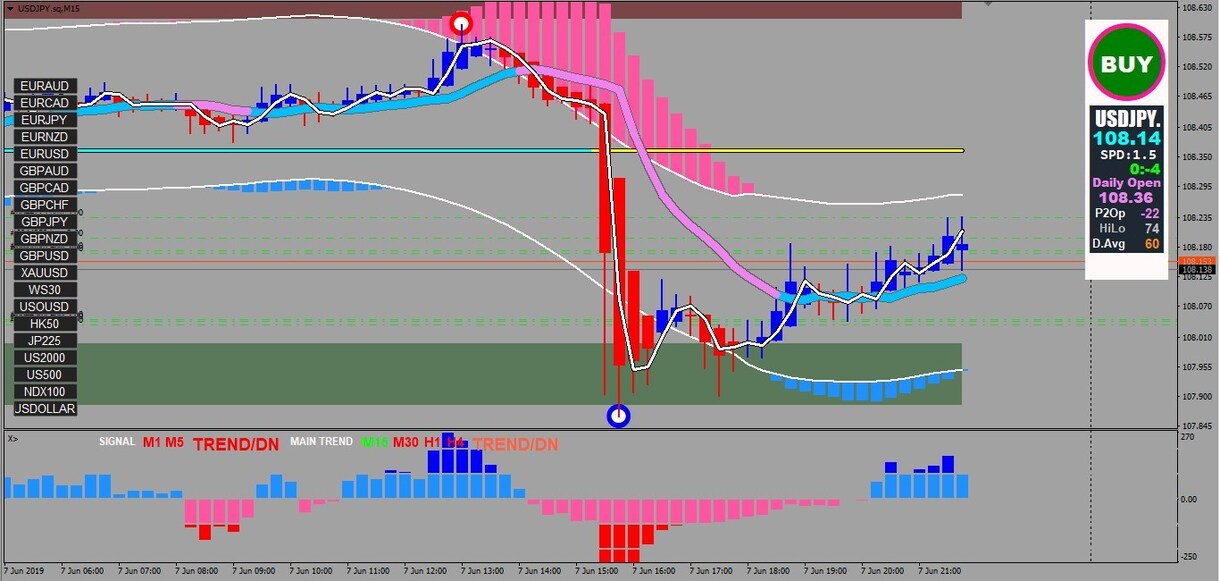Click the cyan 108.14 price value

pos(1127,139)
